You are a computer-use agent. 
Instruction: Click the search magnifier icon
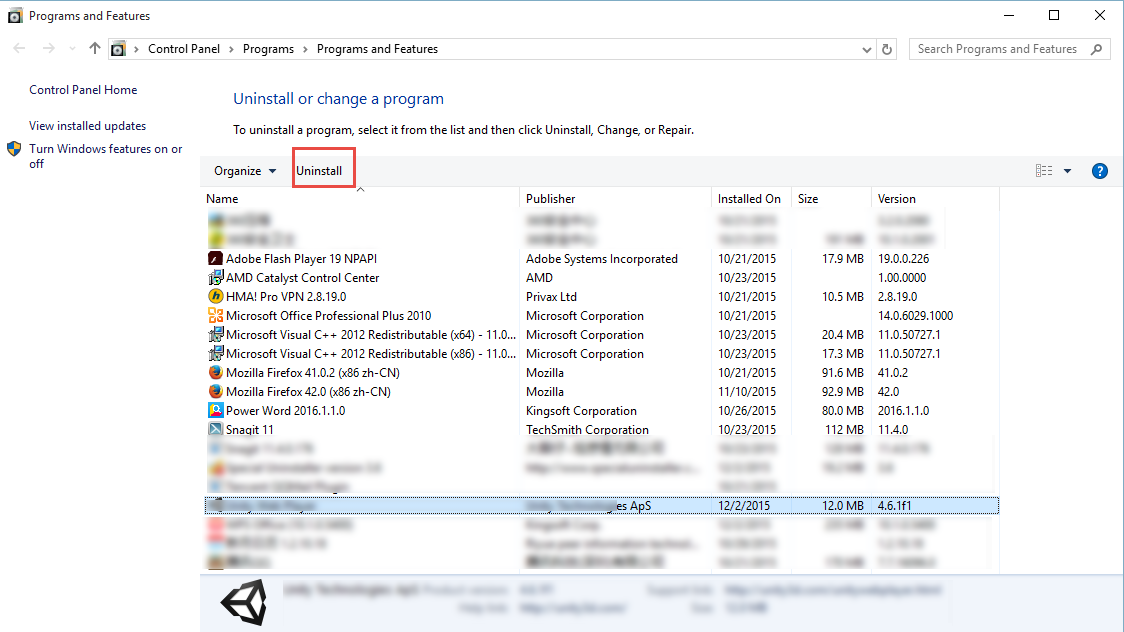coord(1097,49)
